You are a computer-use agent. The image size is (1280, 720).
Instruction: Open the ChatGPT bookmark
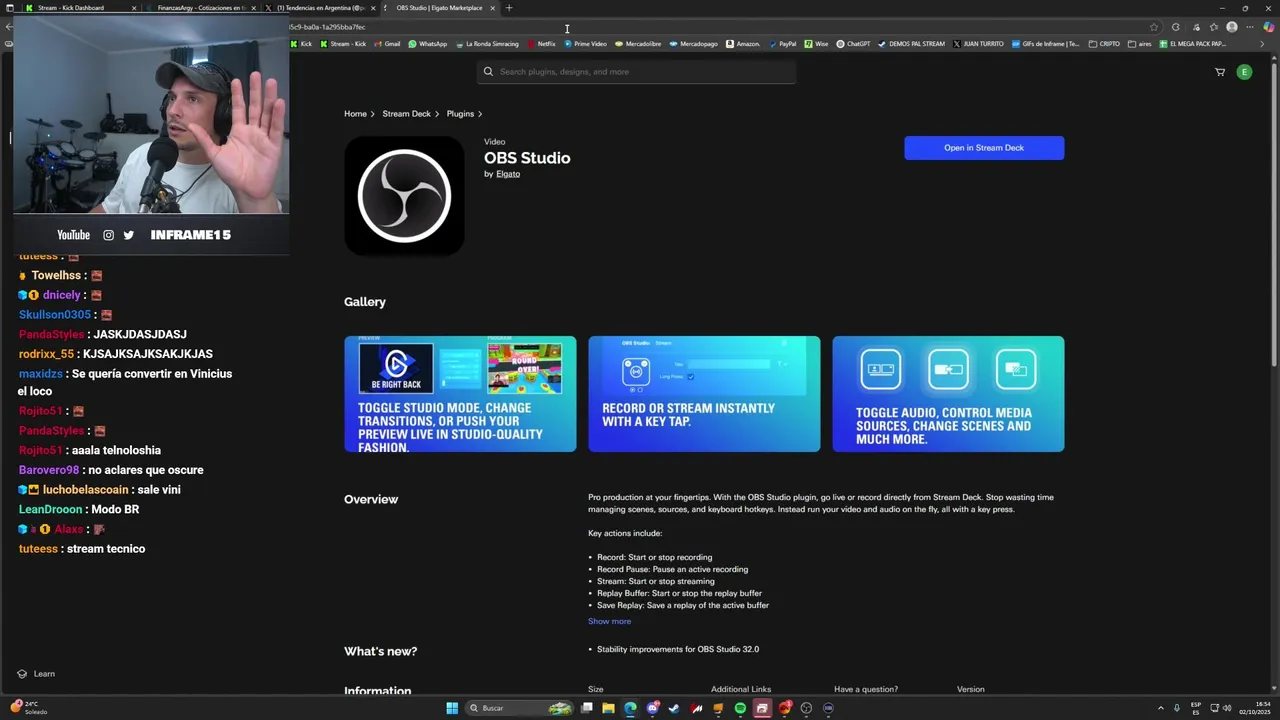point(853,44)
